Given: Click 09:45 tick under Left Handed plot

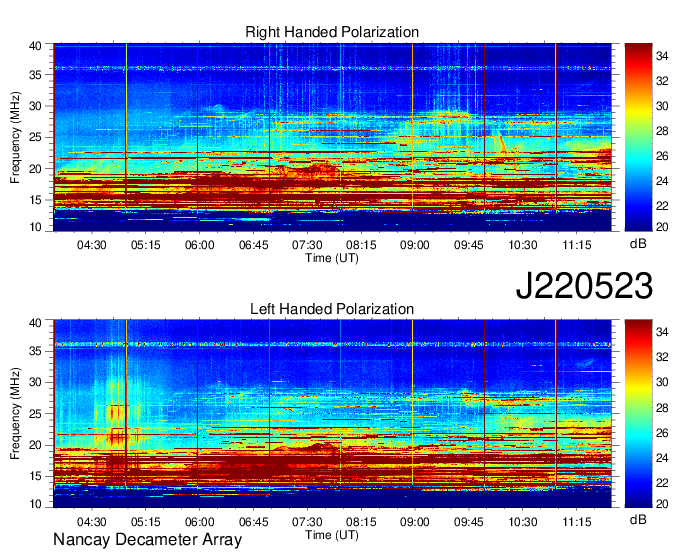Looking at the screenshot, I should pos(469,522).
